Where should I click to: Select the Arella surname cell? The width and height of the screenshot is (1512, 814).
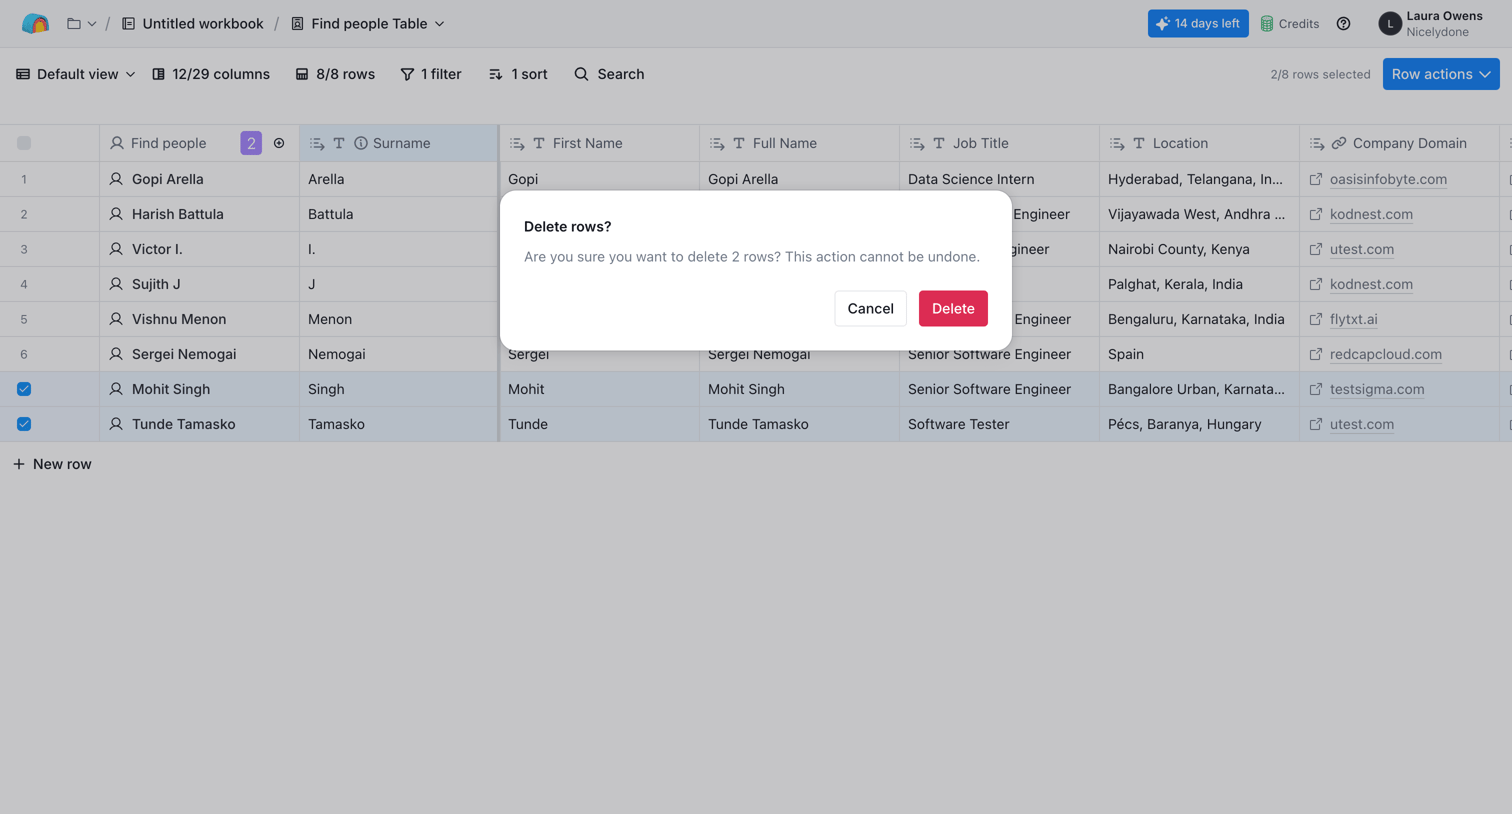[x=399, y=179]
